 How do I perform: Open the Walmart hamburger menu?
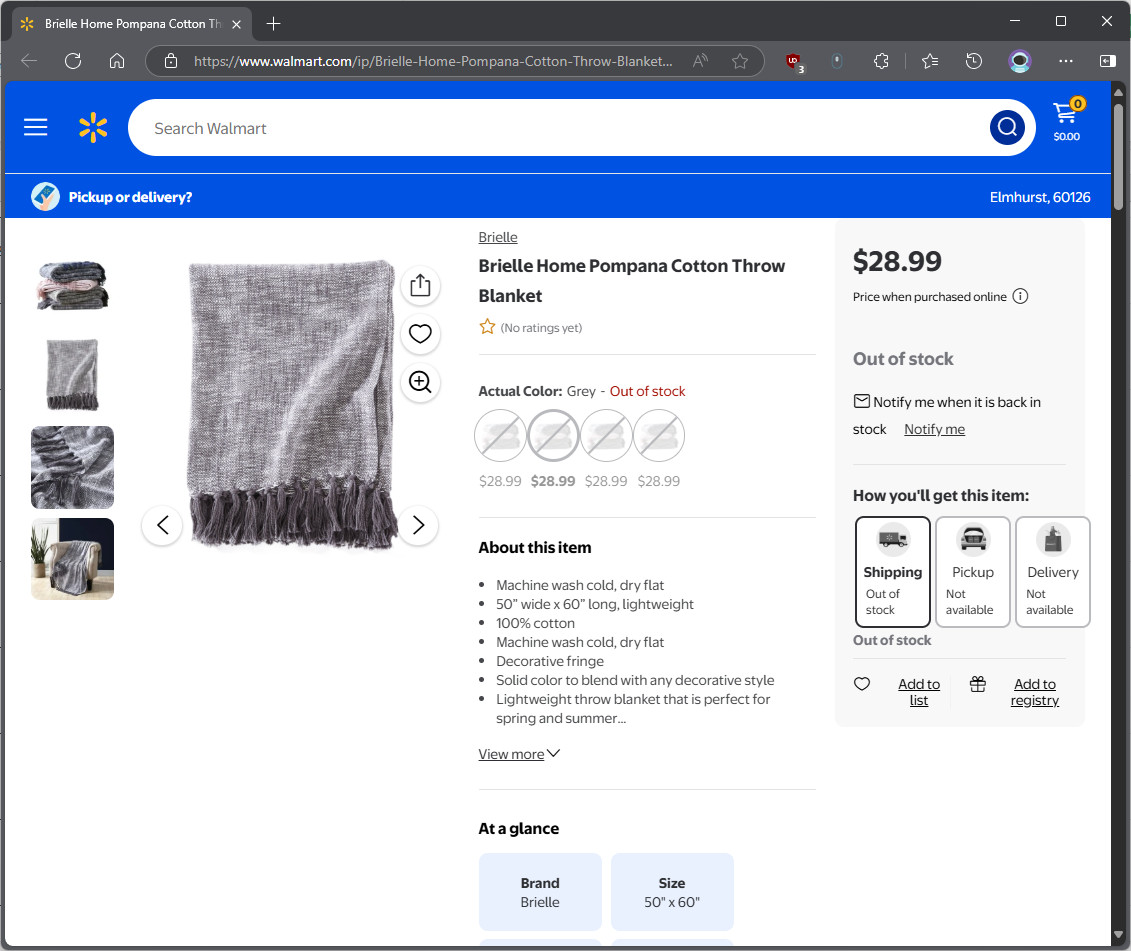coord(35,128)
